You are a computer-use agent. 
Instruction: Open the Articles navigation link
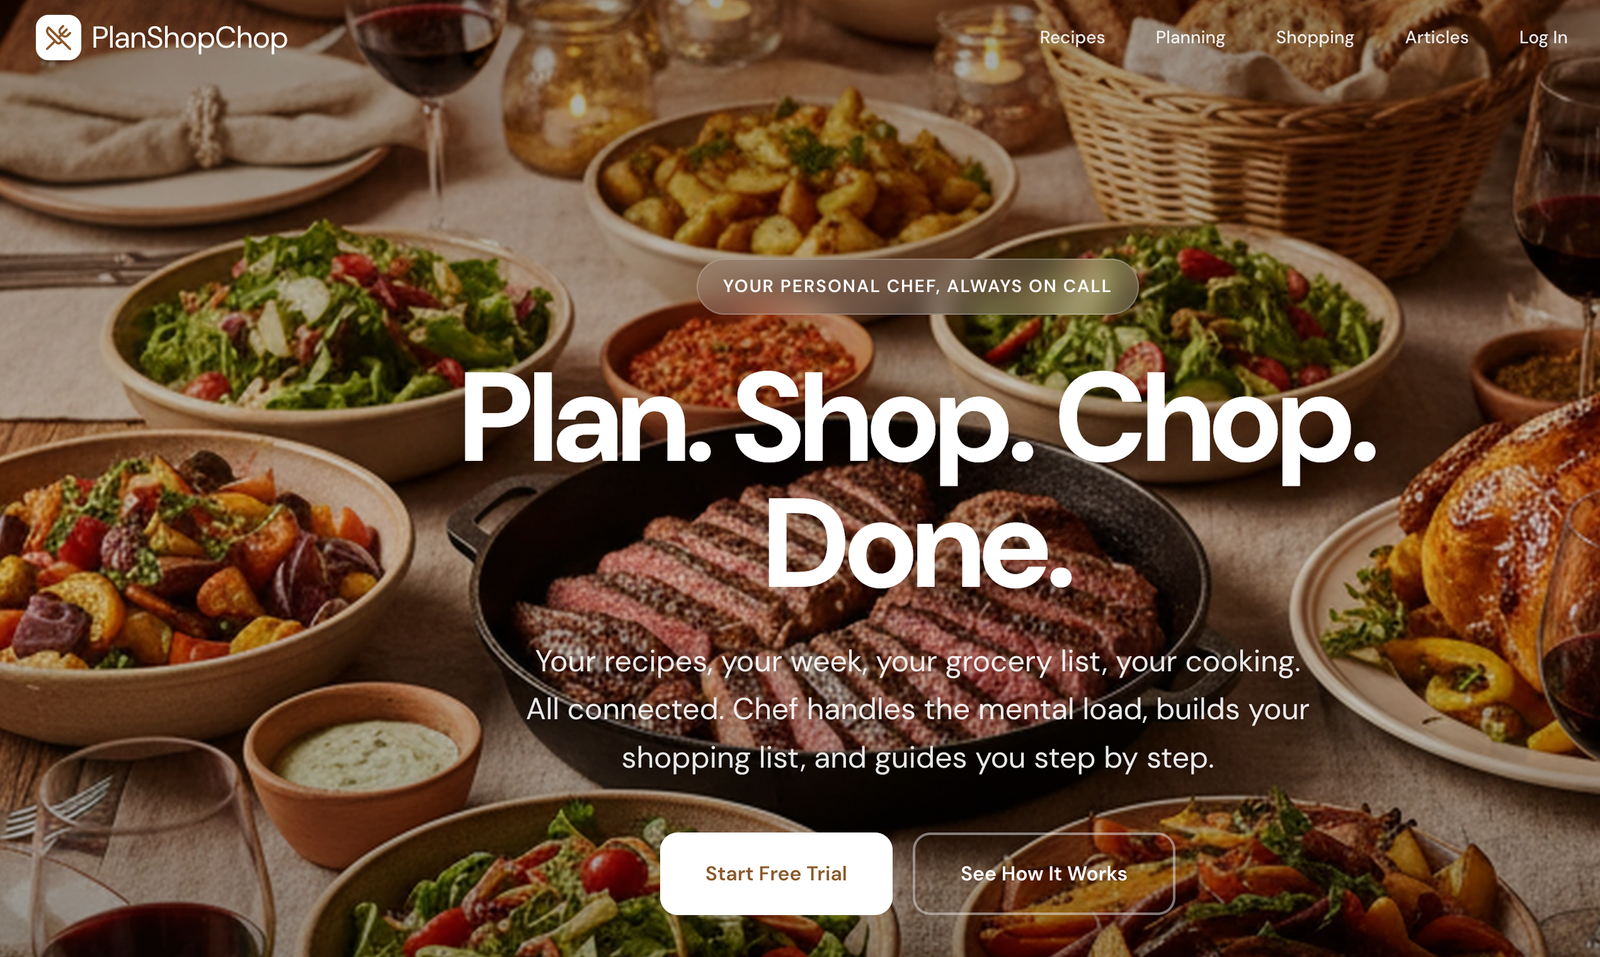tap(1436, 37)
